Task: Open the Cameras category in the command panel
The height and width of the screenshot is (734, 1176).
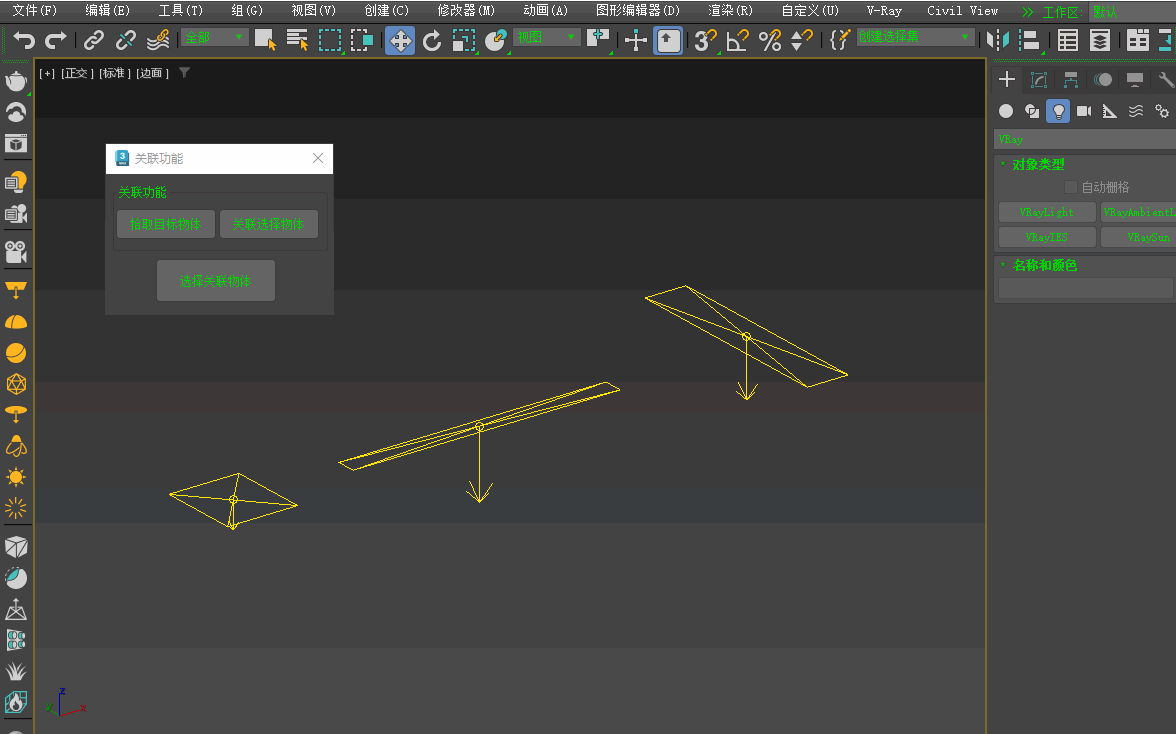Action: (x=1084, y=111)
